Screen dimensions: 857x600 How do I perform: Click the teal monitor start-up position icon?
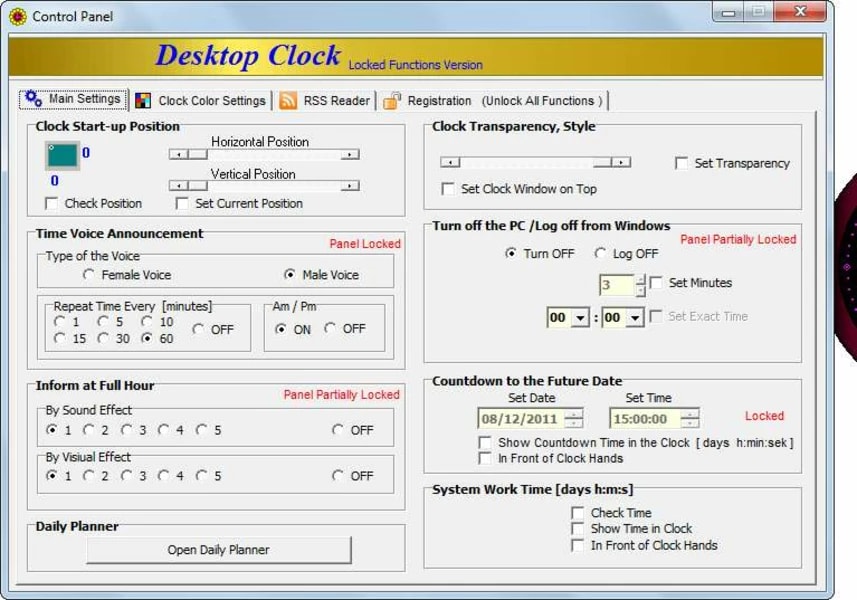point(61,156)
